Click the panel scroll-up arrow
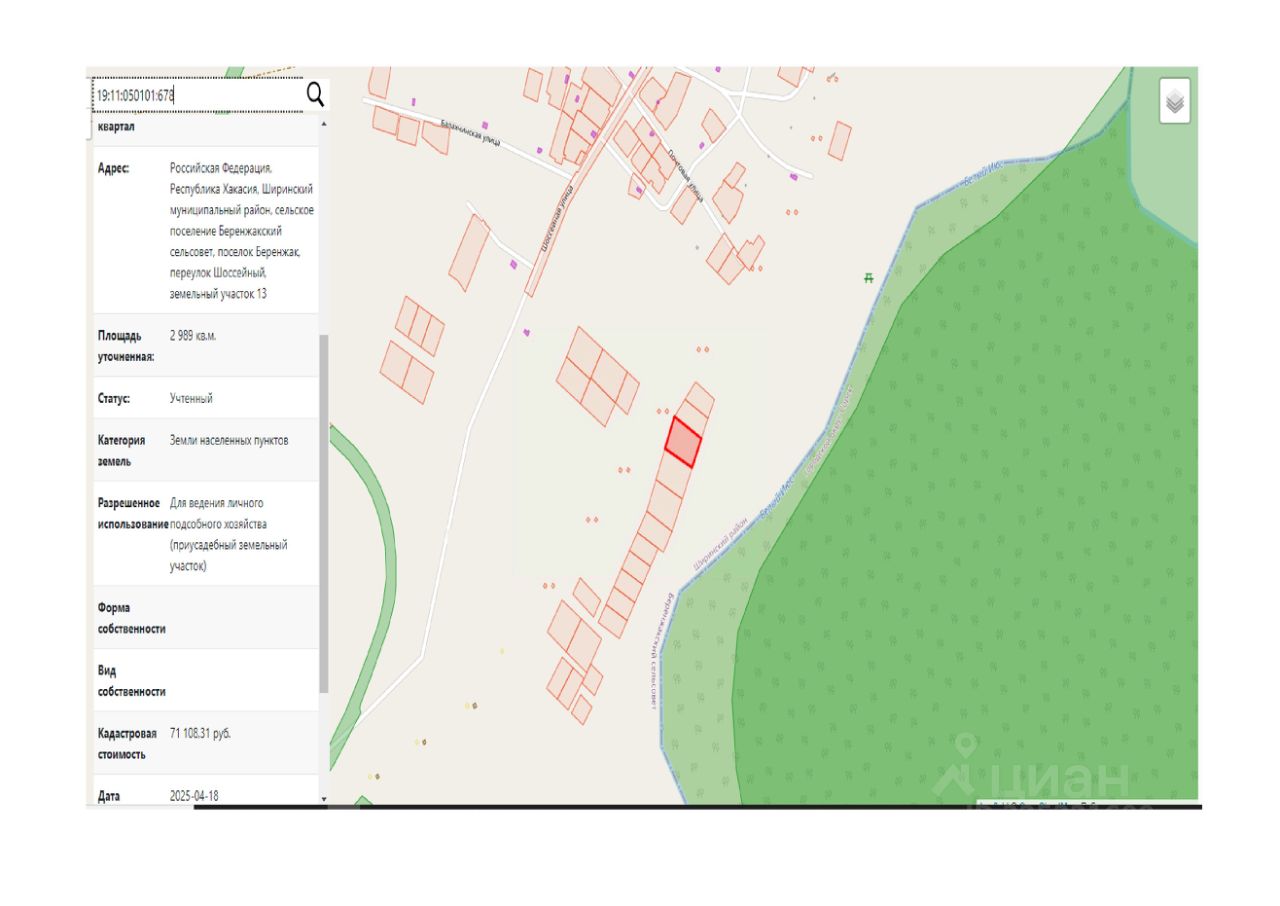Screen dimensions: 1280x906 (323, 122)
